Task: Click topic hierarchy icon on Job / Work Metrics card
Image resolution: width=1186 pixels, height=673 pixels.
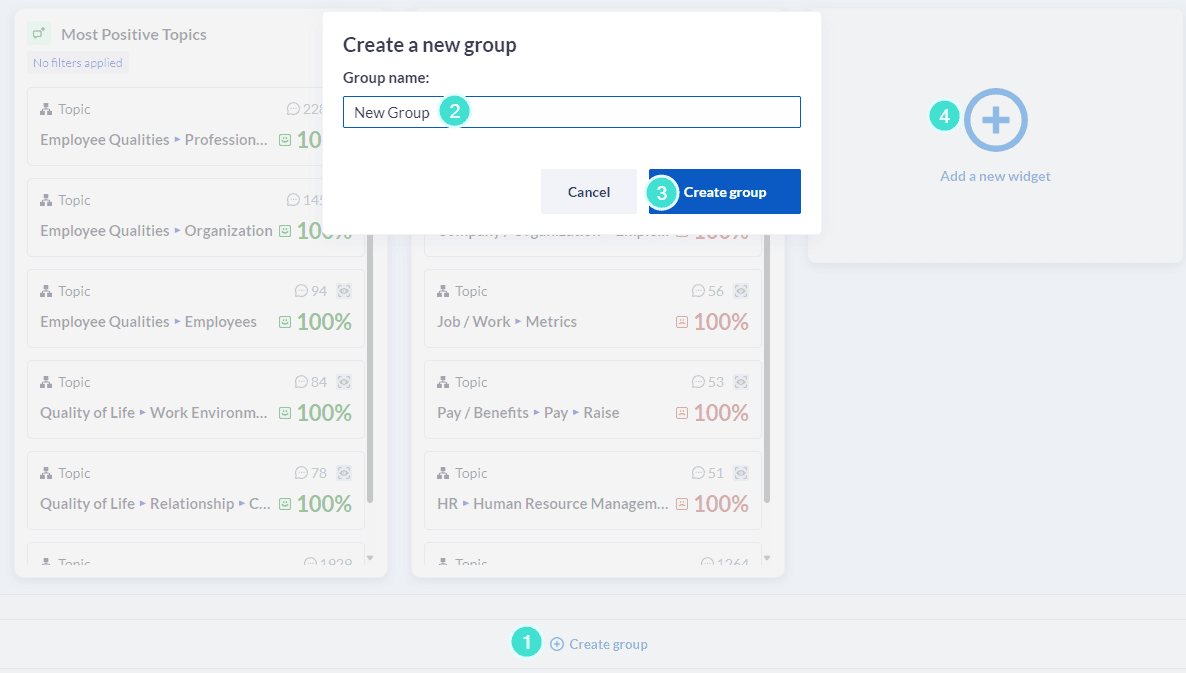Action: tap(443, 291)
